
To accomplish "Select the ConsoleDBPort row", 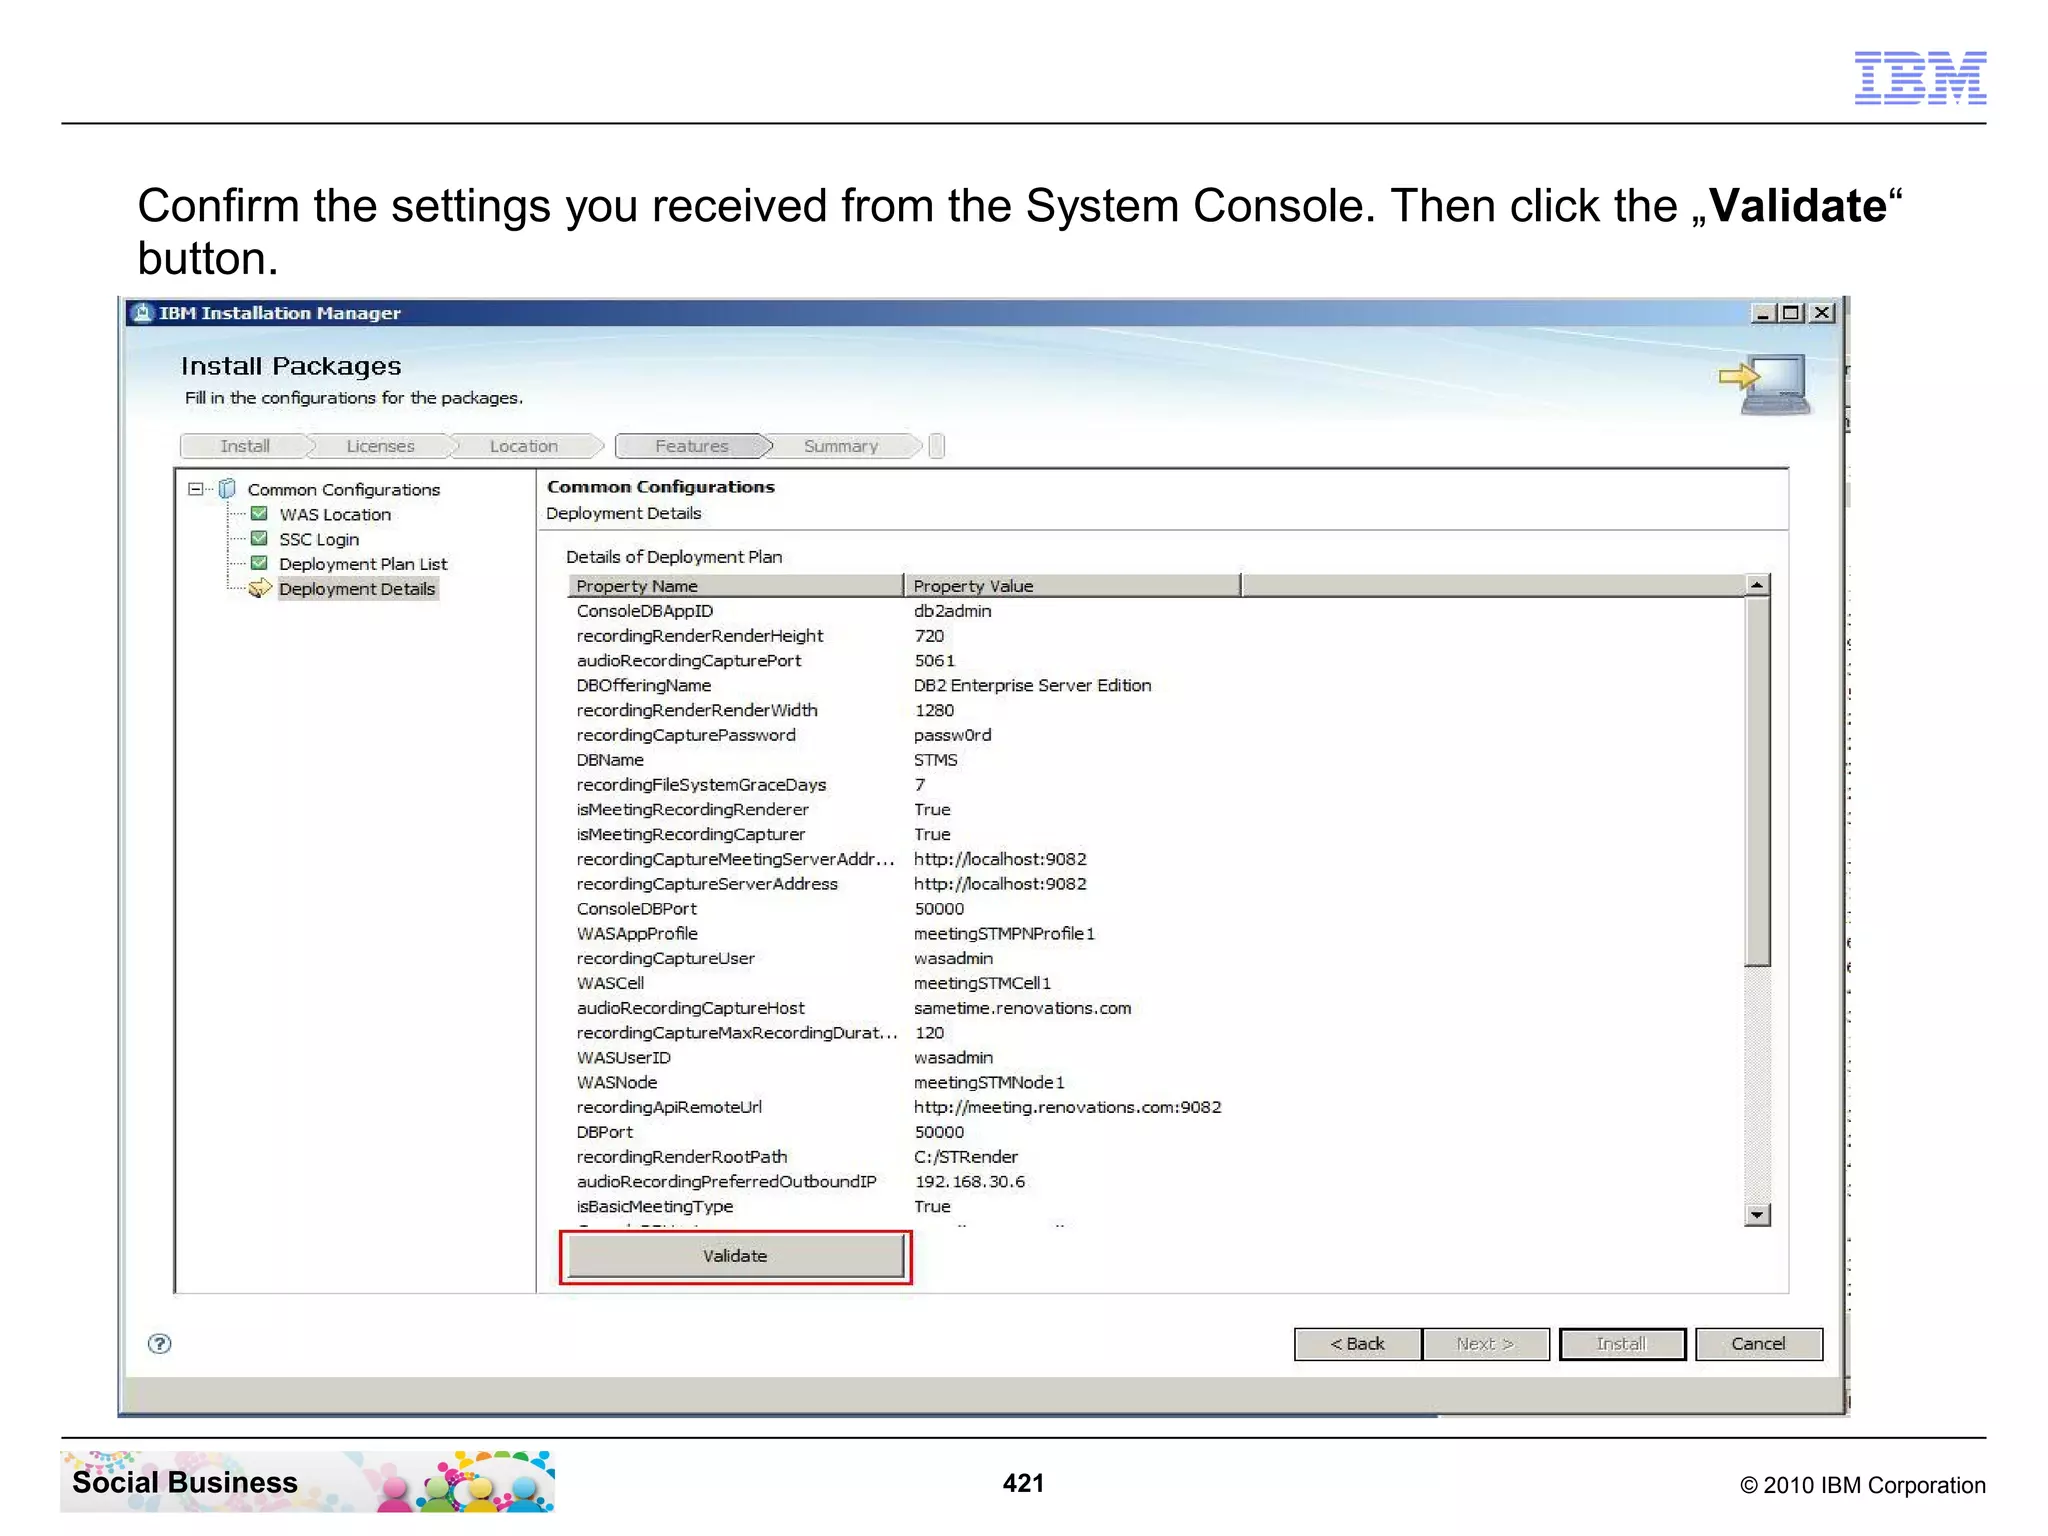I will point(1155,909).
